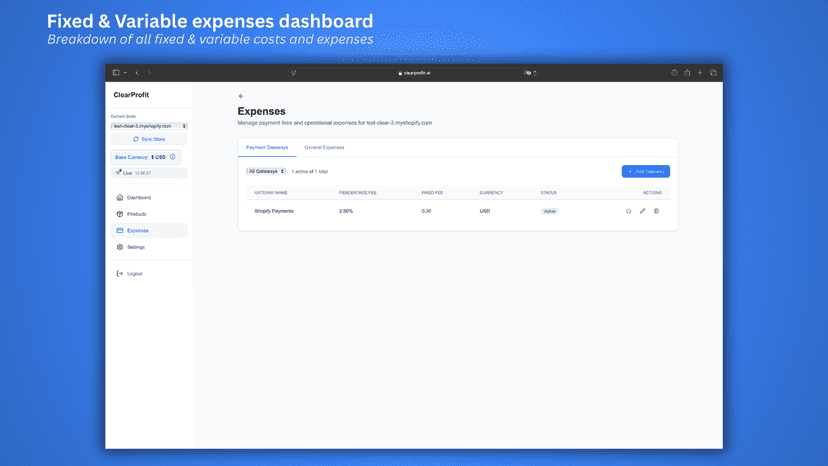Click the back arrow above Expenses heading
The height and width of the screenshot is (466, 828).
point(241,96)
